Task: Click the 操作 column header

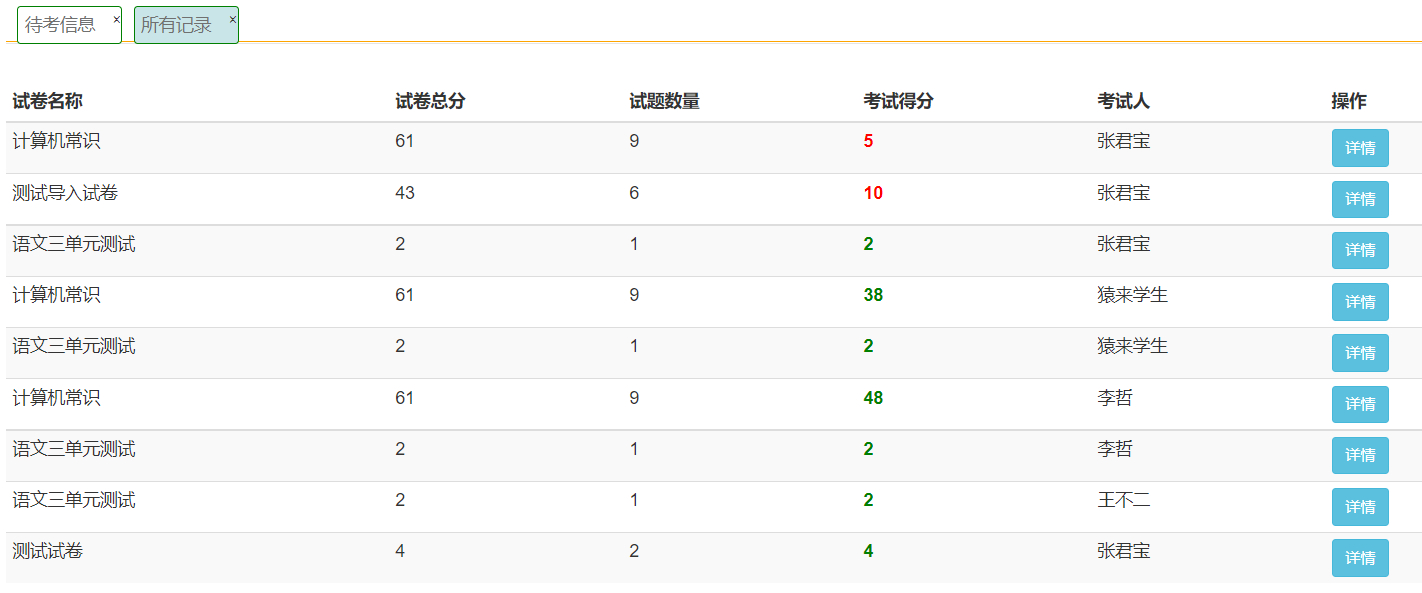Action: 1349,101
